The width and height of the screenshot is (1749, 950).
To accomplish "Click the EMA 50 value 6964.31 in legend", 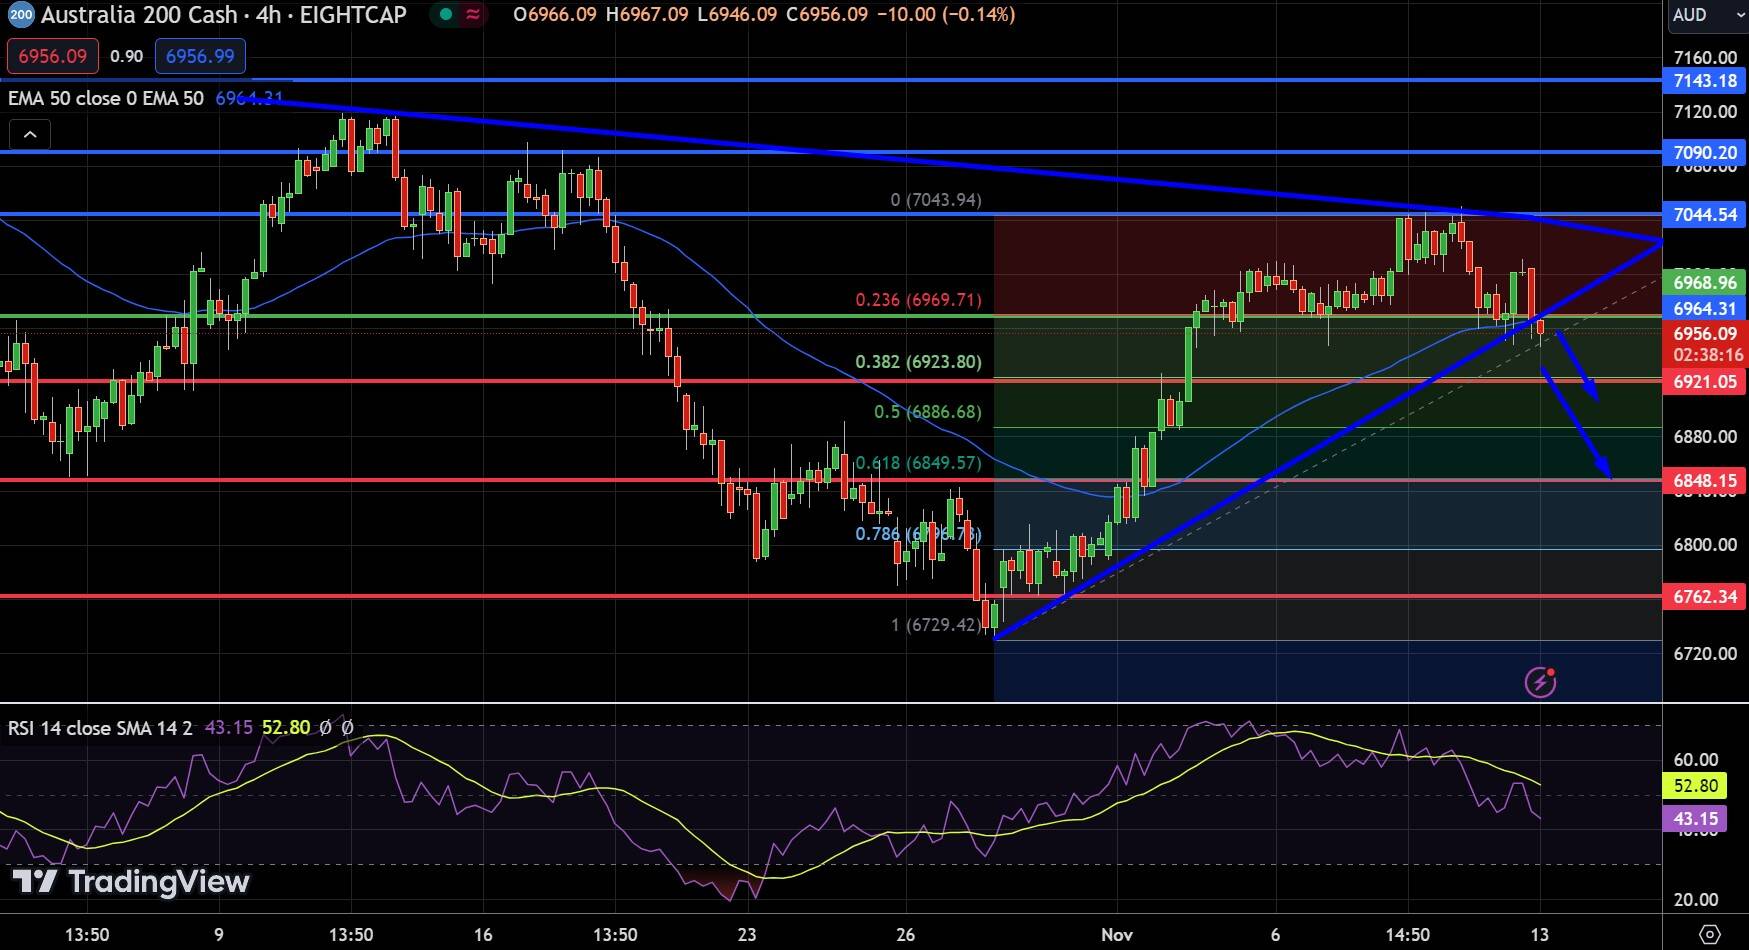I will (250, 98).
